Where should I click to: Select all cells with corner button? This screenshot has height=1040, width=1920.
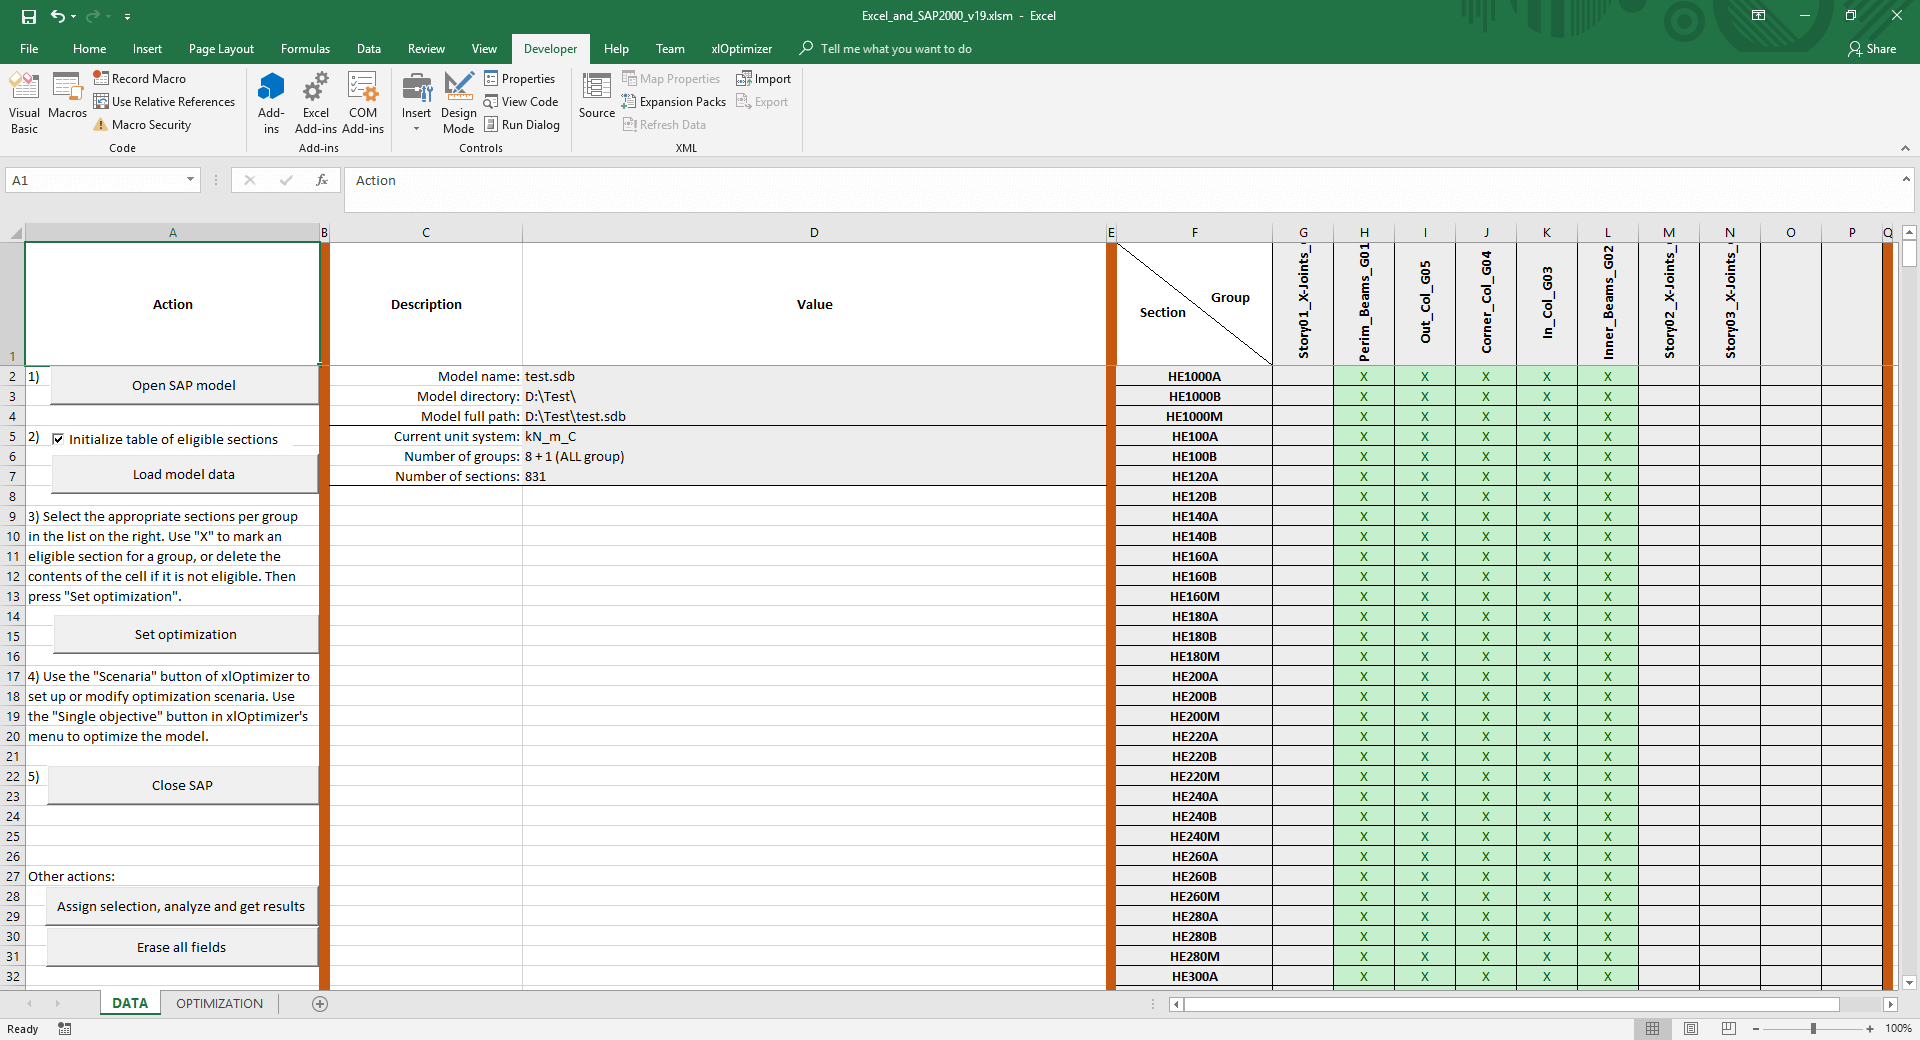pyautogui.click(x=14, y=233)
